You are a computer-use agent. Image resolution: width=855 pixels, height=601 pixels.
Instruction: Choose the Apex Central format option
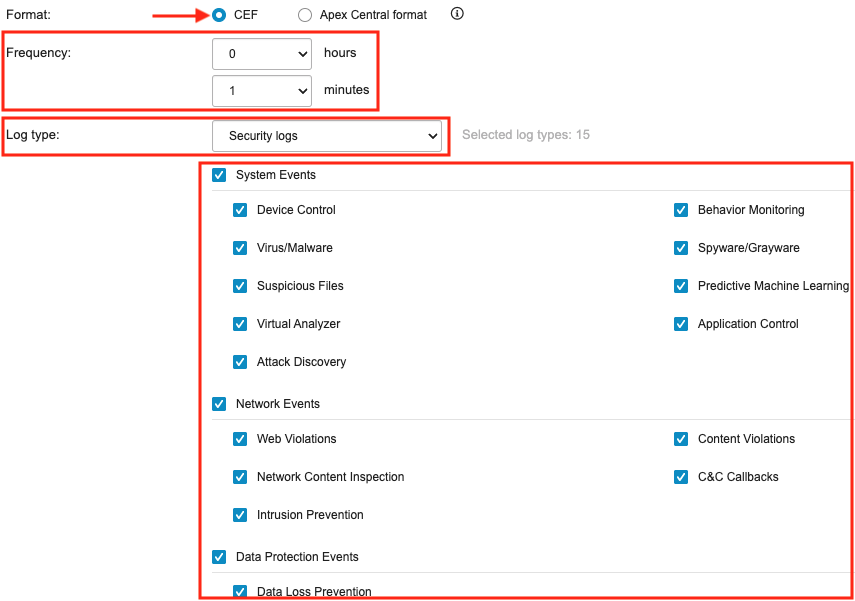(x=305, y=15)
